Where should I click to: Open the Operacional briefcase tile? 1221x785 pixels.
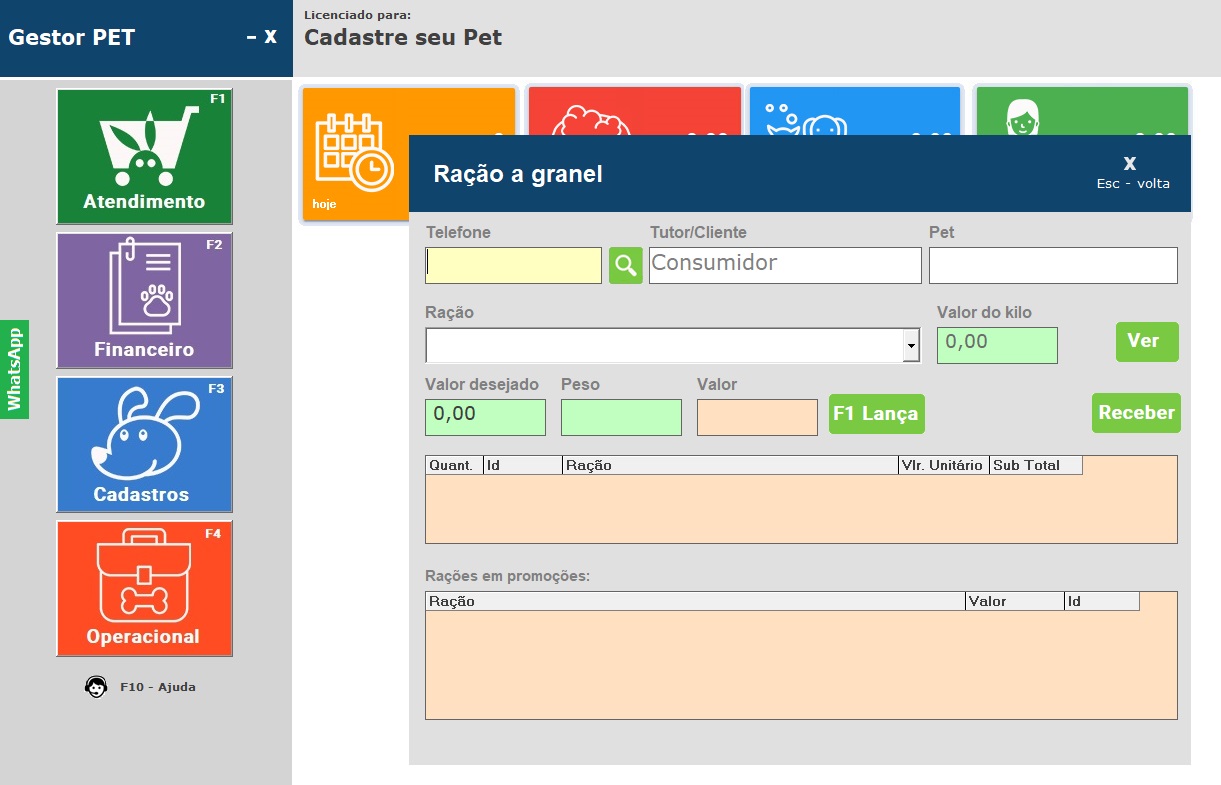pyautogui.click(x=144, y=588)
